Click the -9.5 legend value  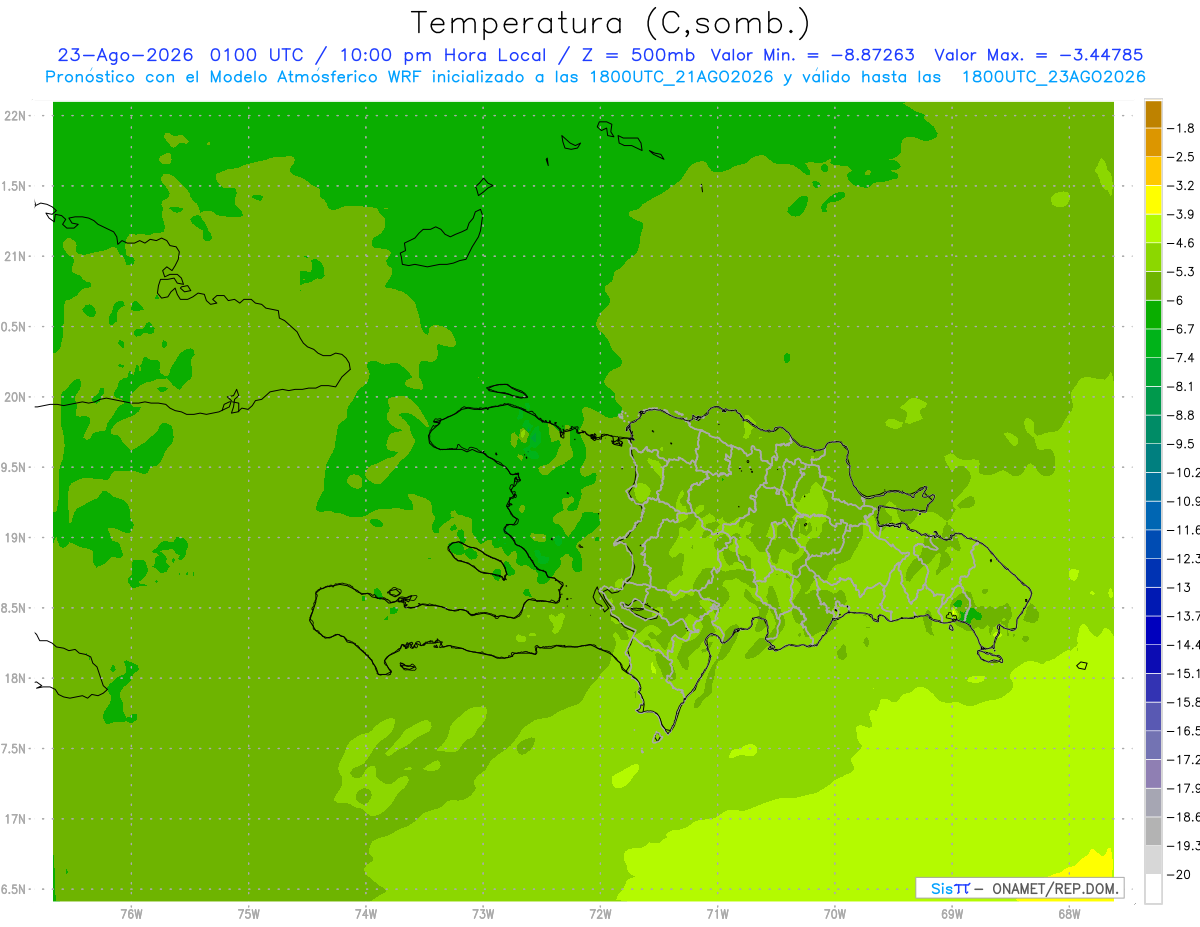click(x=1180, y=443)
